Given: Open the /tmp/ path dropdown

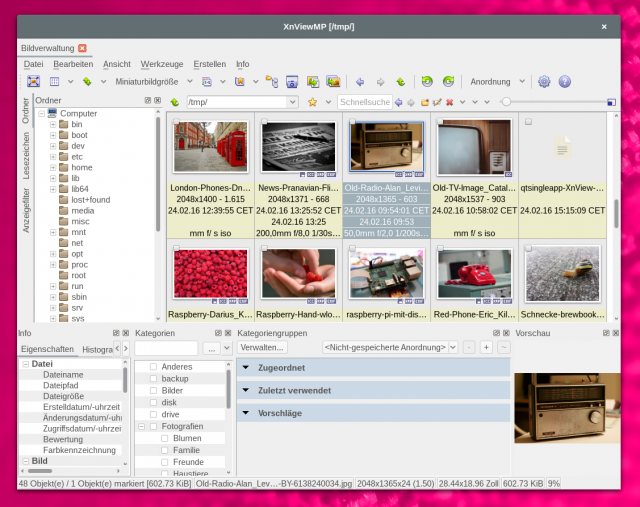Looking at the screenshot, I should [x=292, y=102].
